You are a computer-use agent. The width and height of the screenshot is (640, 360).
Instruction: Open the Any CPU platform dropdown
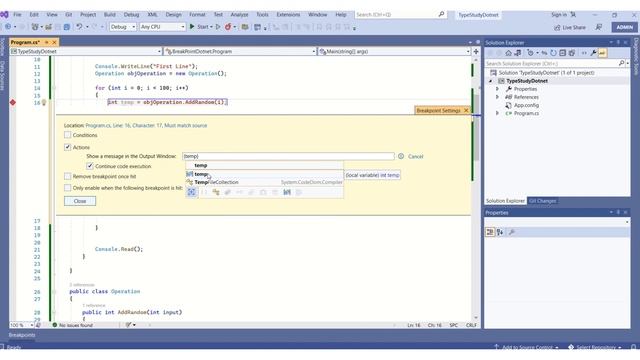(162, 27)
